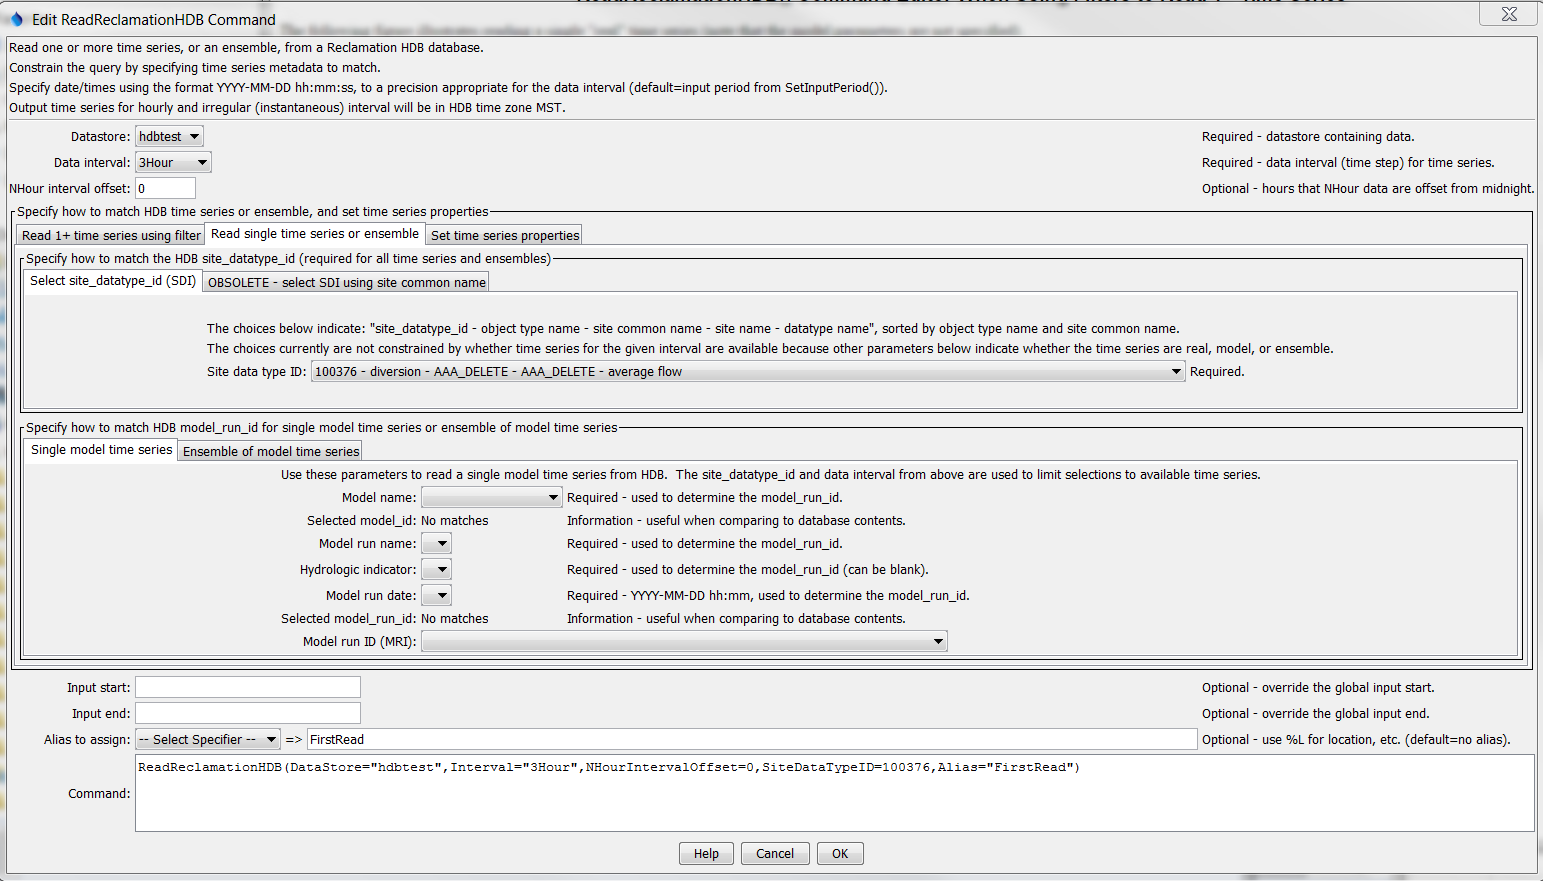Expand the Hydrologic indicator dropdown
This screenshot has height=881, width=1543.
coord(435,569)
